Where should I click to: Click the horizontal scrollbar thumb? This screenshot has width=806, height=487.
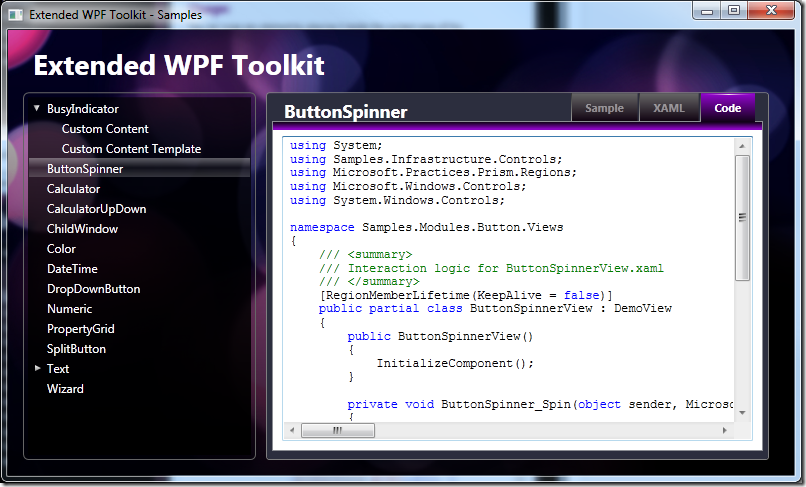[338, 430]
